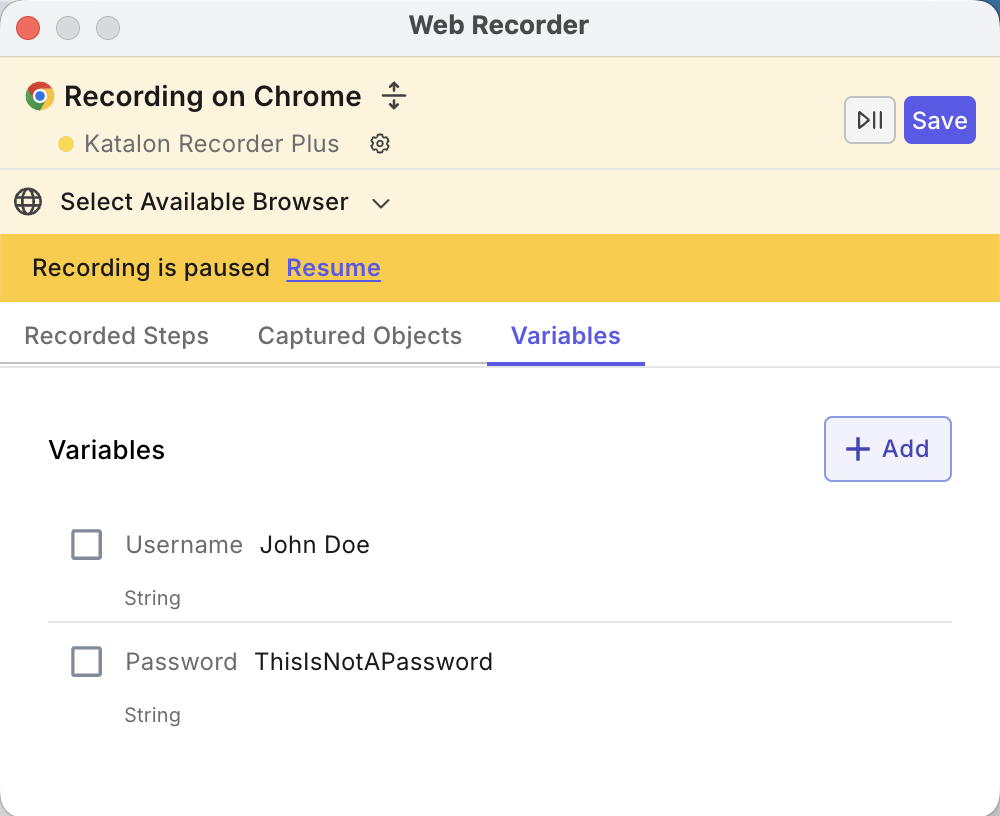Open the Select Available Browser dropdown
The width and height of the screenshot is (1000, 816).
coord(204,202)
